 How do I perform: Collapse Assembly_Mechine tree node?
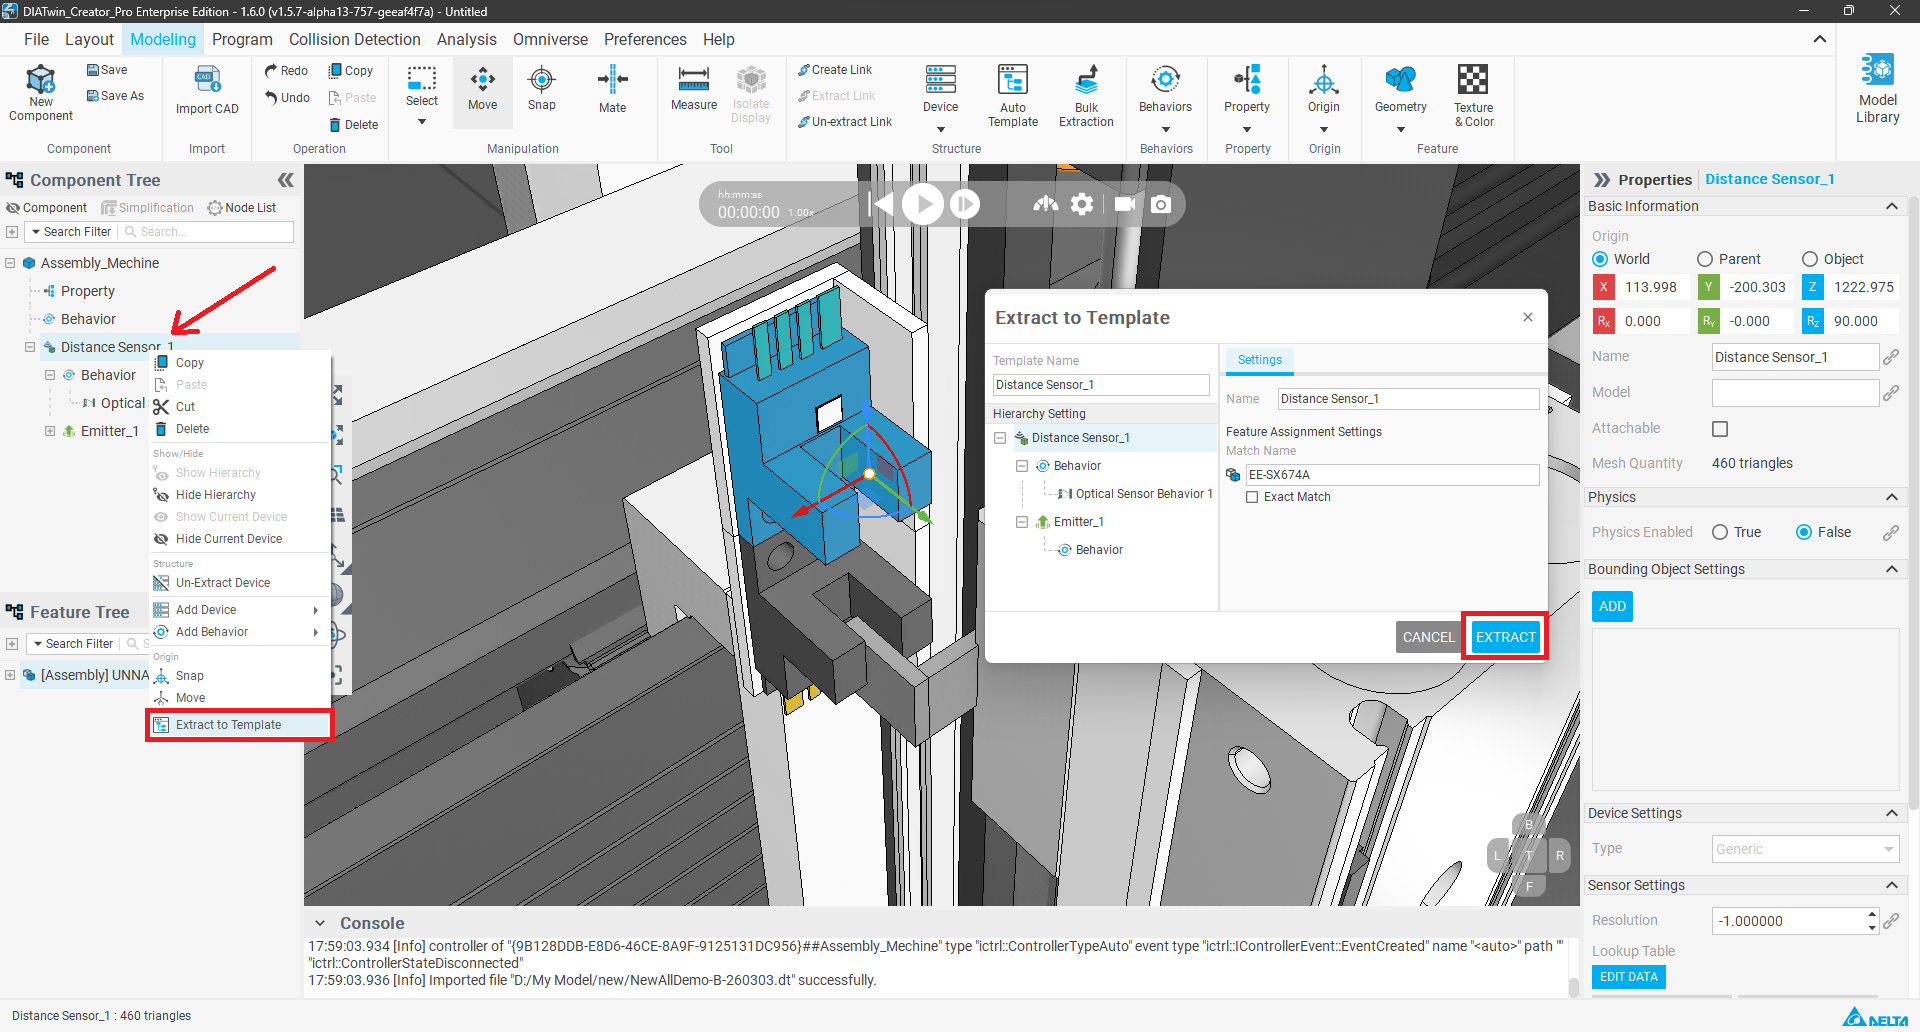(x=10, y=263)
